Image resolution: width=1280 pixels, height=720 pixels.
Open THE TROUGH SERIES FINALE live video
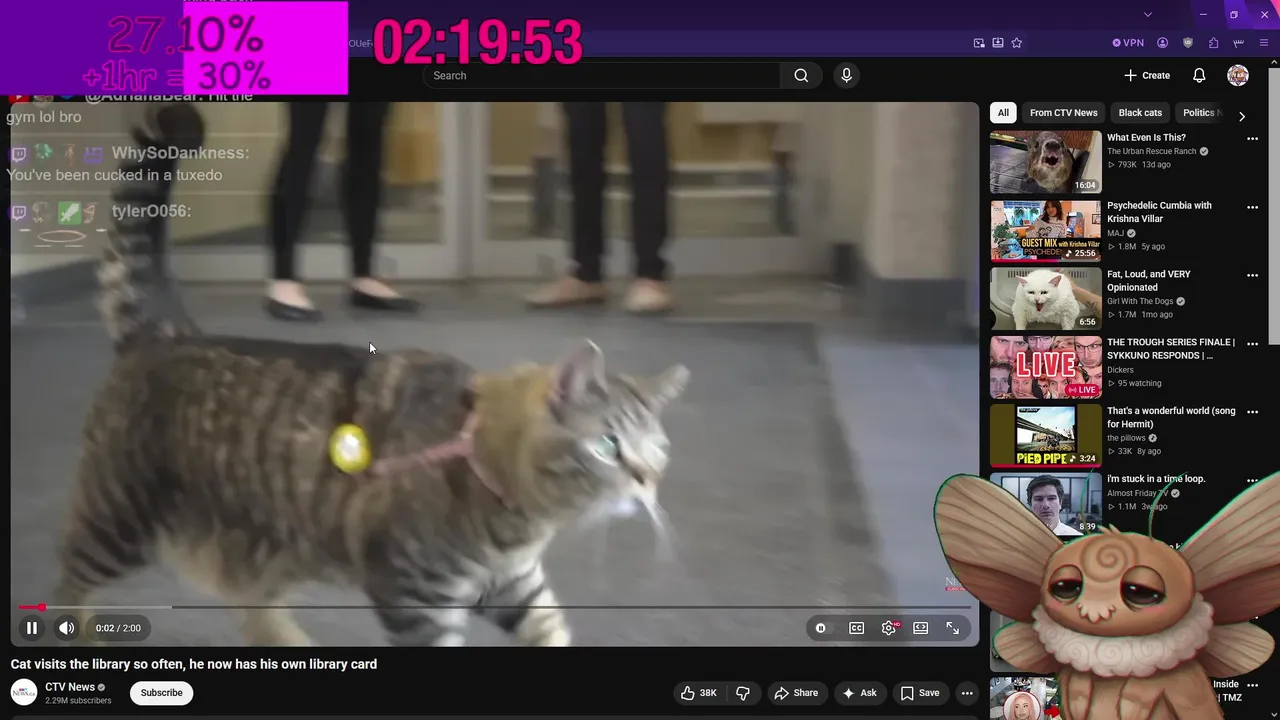point(1045,367)
